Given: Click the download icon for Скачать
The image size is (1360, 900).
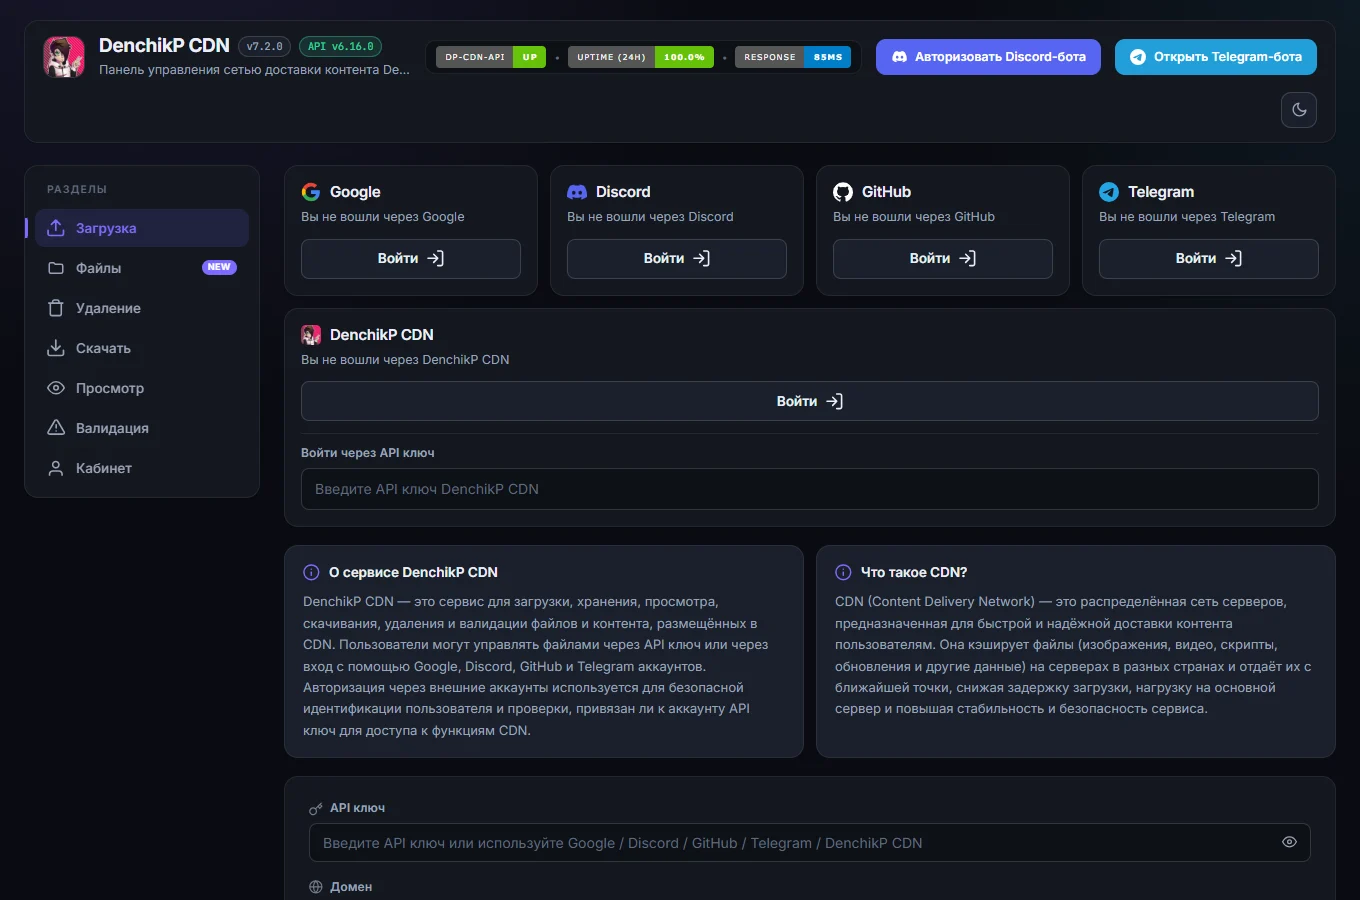Looking at the screenshot, I should 56,348.
